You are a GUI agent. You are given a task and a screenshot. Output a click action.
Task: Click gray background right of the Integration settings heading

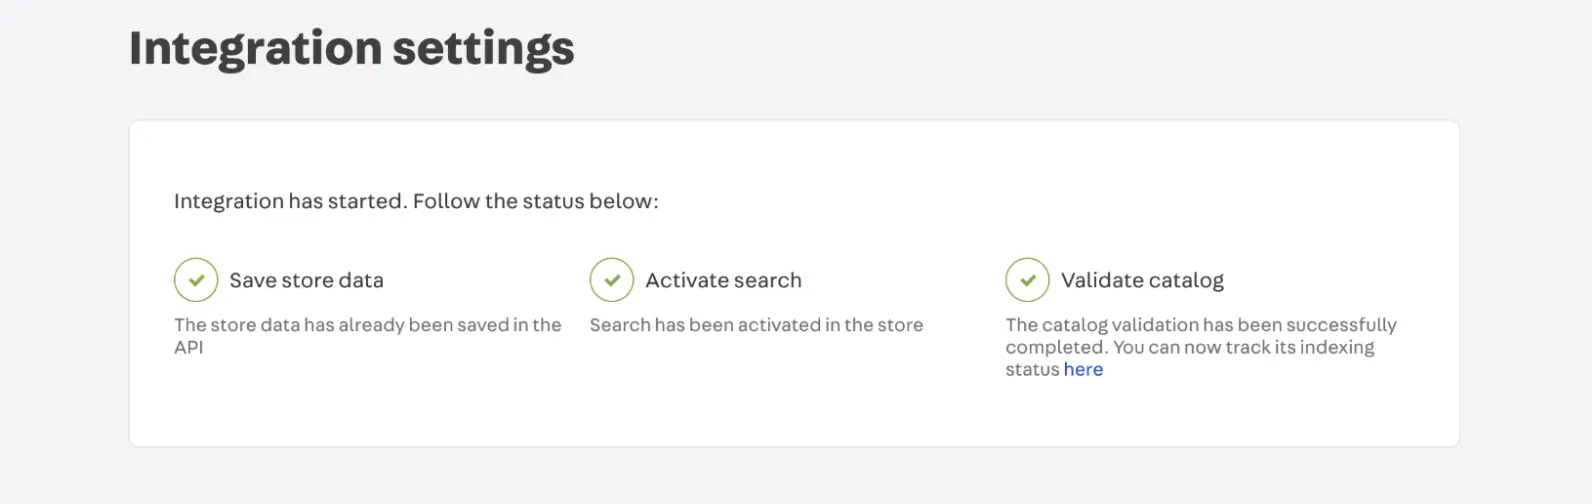[1000, 48]
